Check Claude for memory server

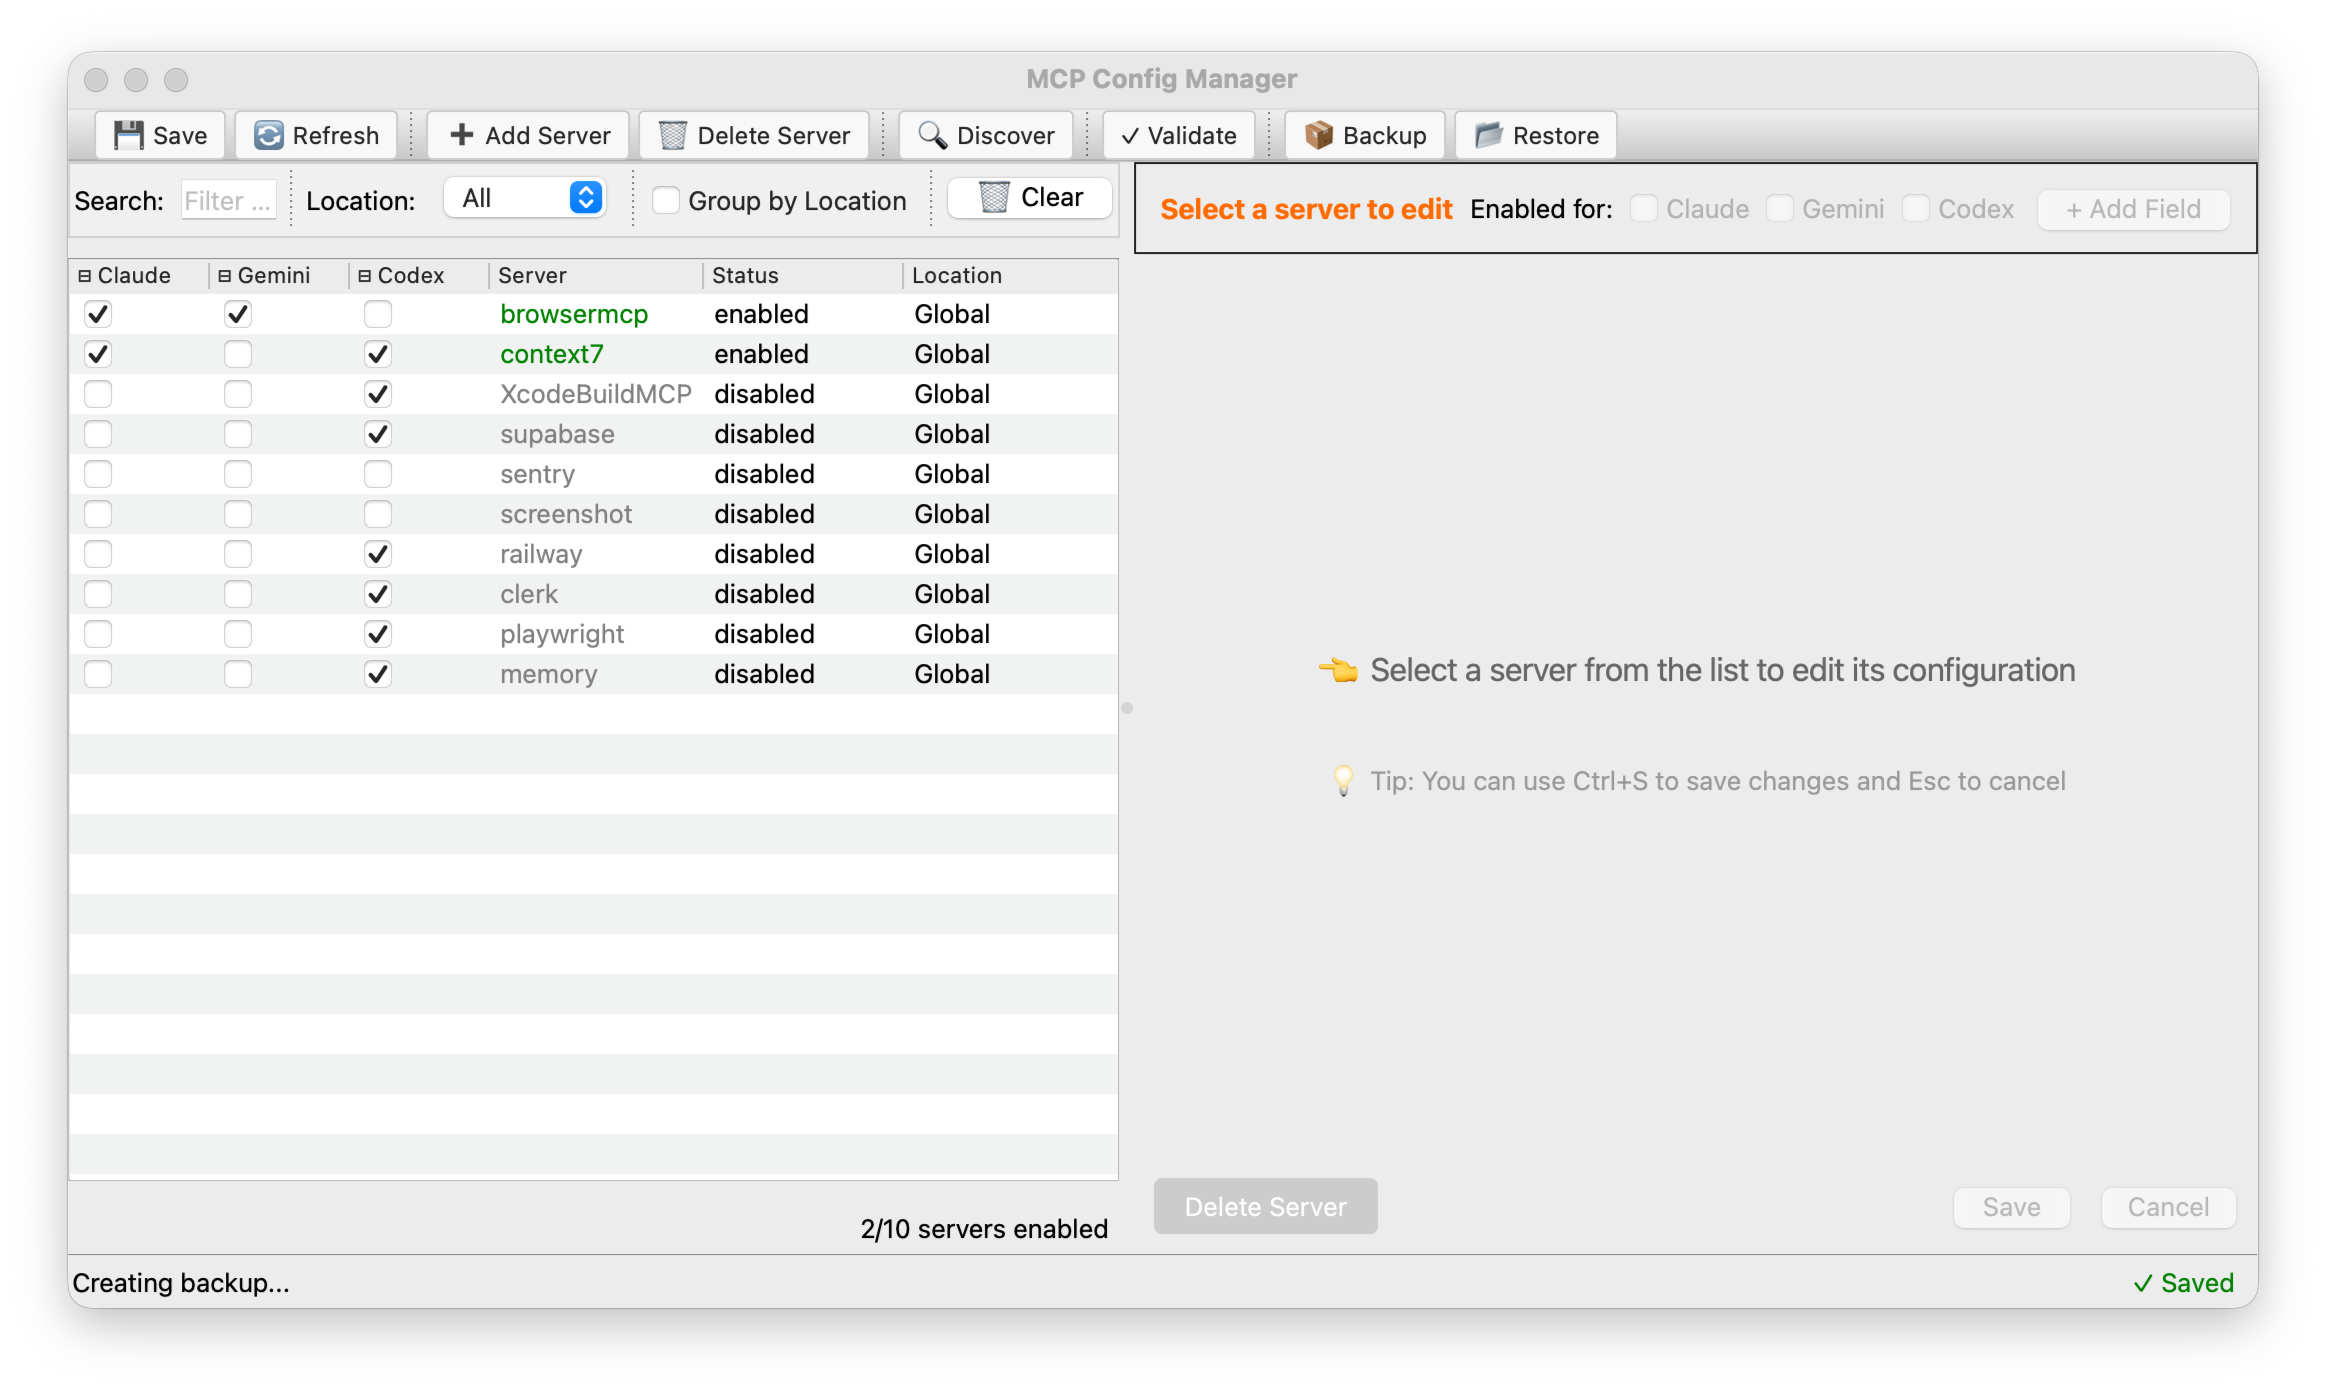point(98,674)
